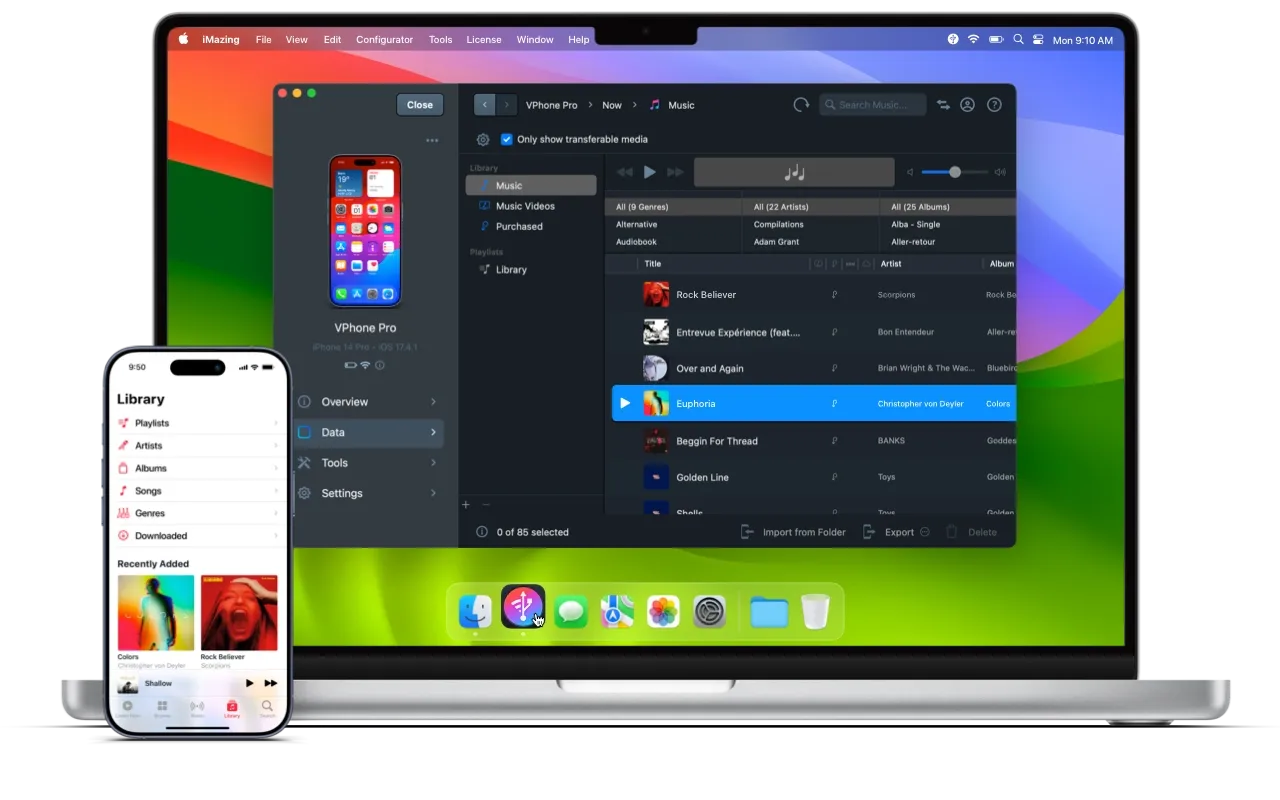This screenshot has width=1280, height=800.
Task: Open Control Center in the menu bar
Action: tap(1038, 40)
